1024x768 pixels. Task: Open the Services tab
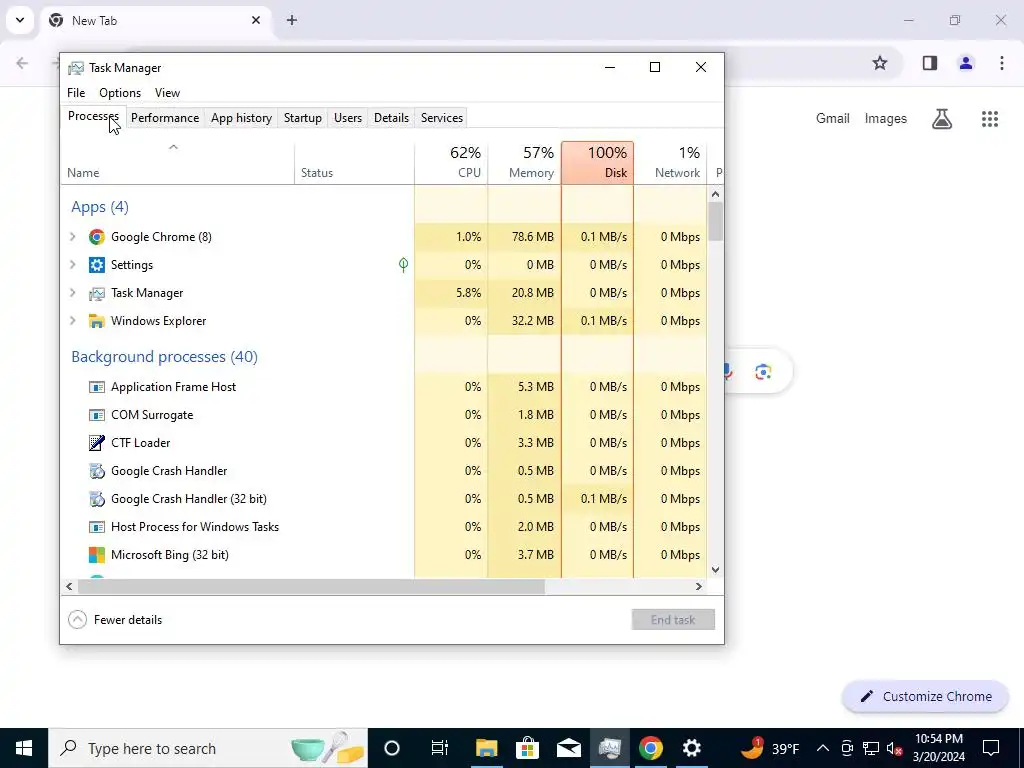tap(441, 118)
